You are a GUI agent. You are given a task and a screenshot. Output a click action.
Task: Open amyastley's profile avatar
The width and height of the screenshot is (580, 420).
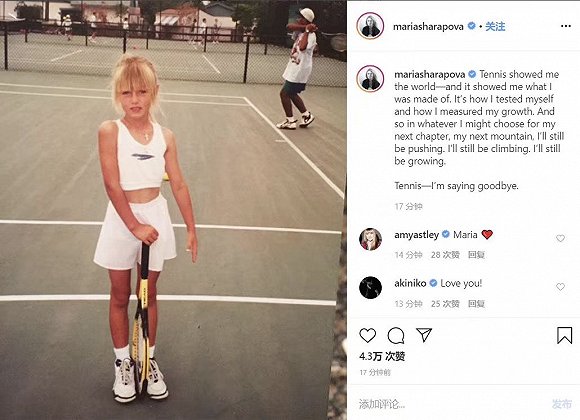(370, 239)
